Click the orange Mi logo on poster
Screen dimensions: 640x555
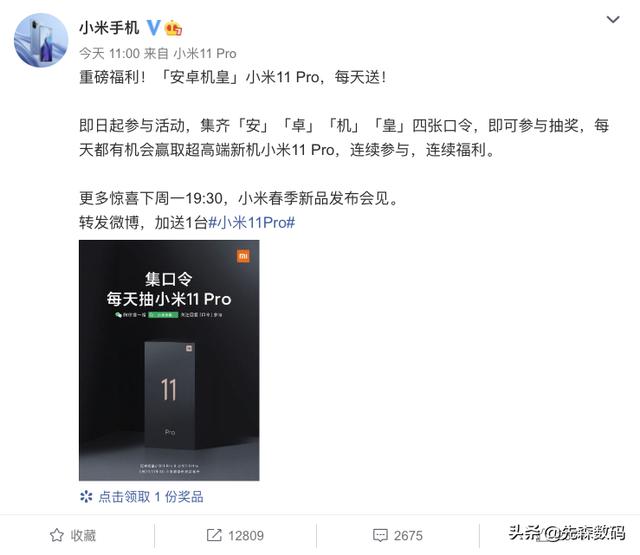pos(243,256)
